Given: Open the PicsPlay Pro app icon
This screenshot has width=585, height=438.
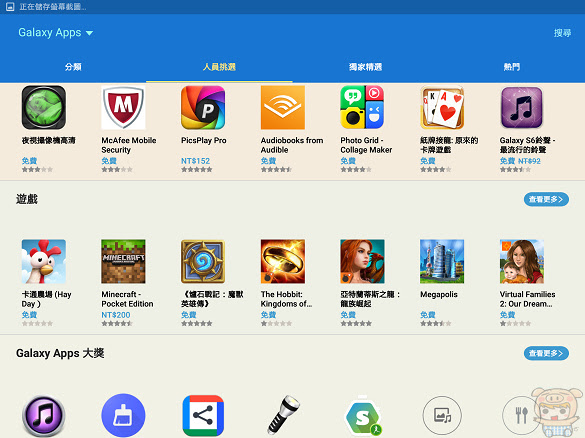Looking at the screenshot, I should point(203,107).
